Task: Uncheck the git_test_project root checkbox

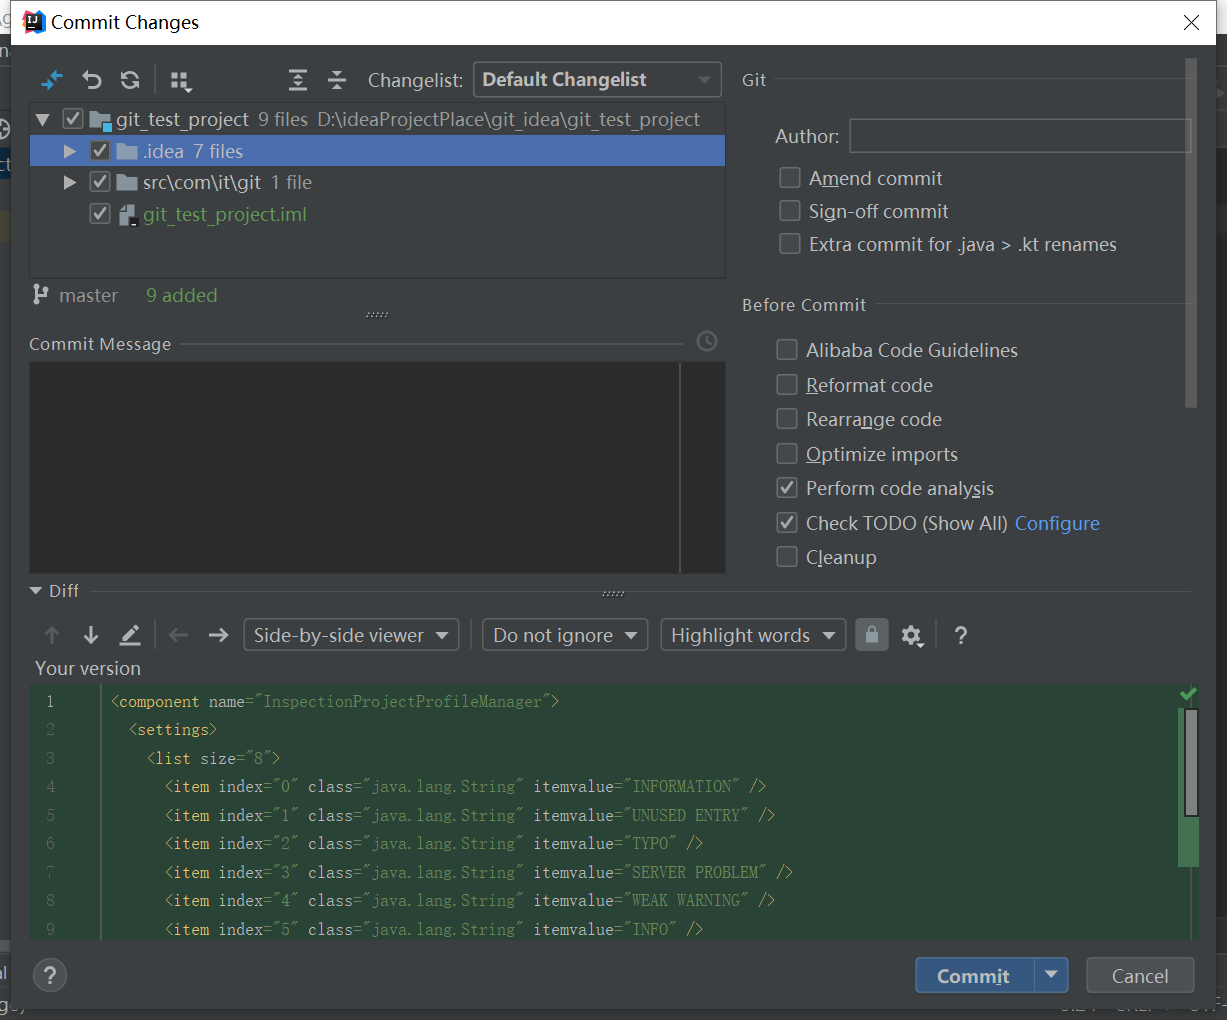Action: pyautogui.click(x=72, y=119)
